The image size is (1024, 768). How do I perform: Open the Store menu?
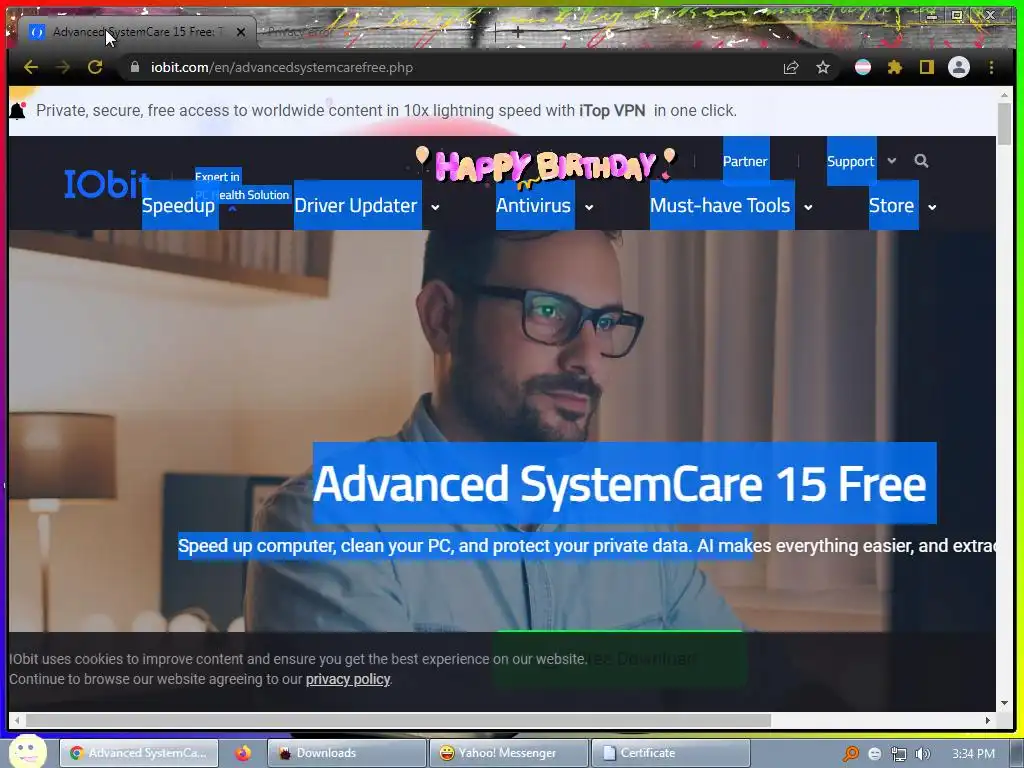891,206
